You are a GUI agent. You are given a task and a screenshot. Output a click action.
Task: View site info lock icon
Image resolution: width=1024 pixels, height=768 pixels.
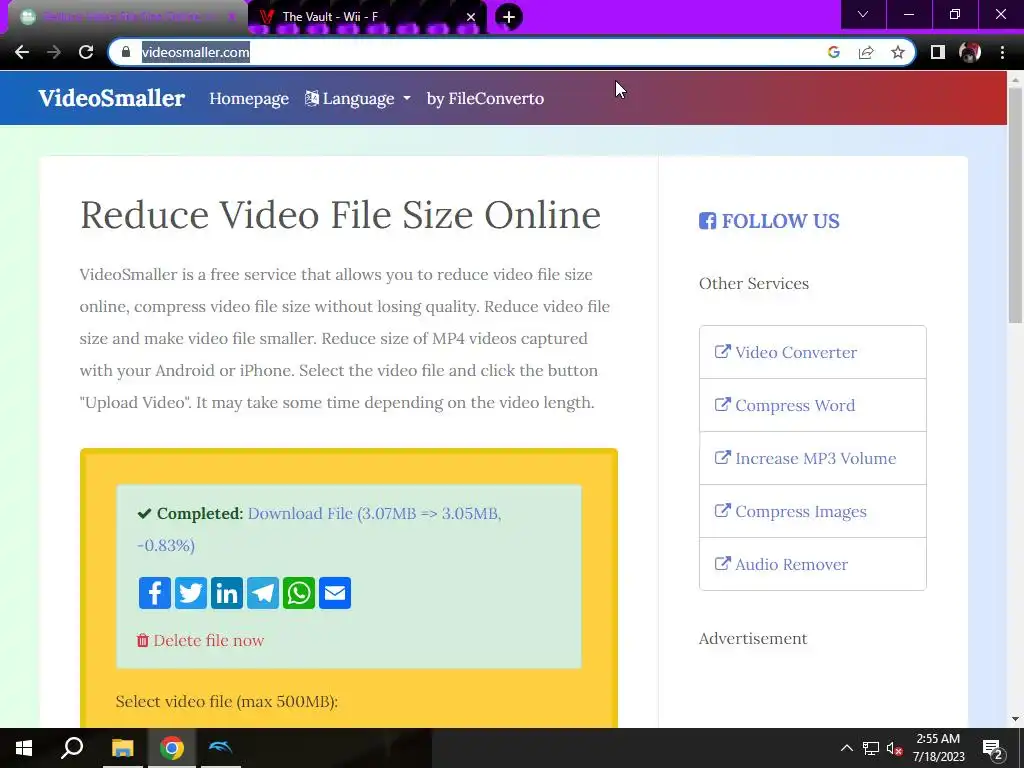coord(126,52)
